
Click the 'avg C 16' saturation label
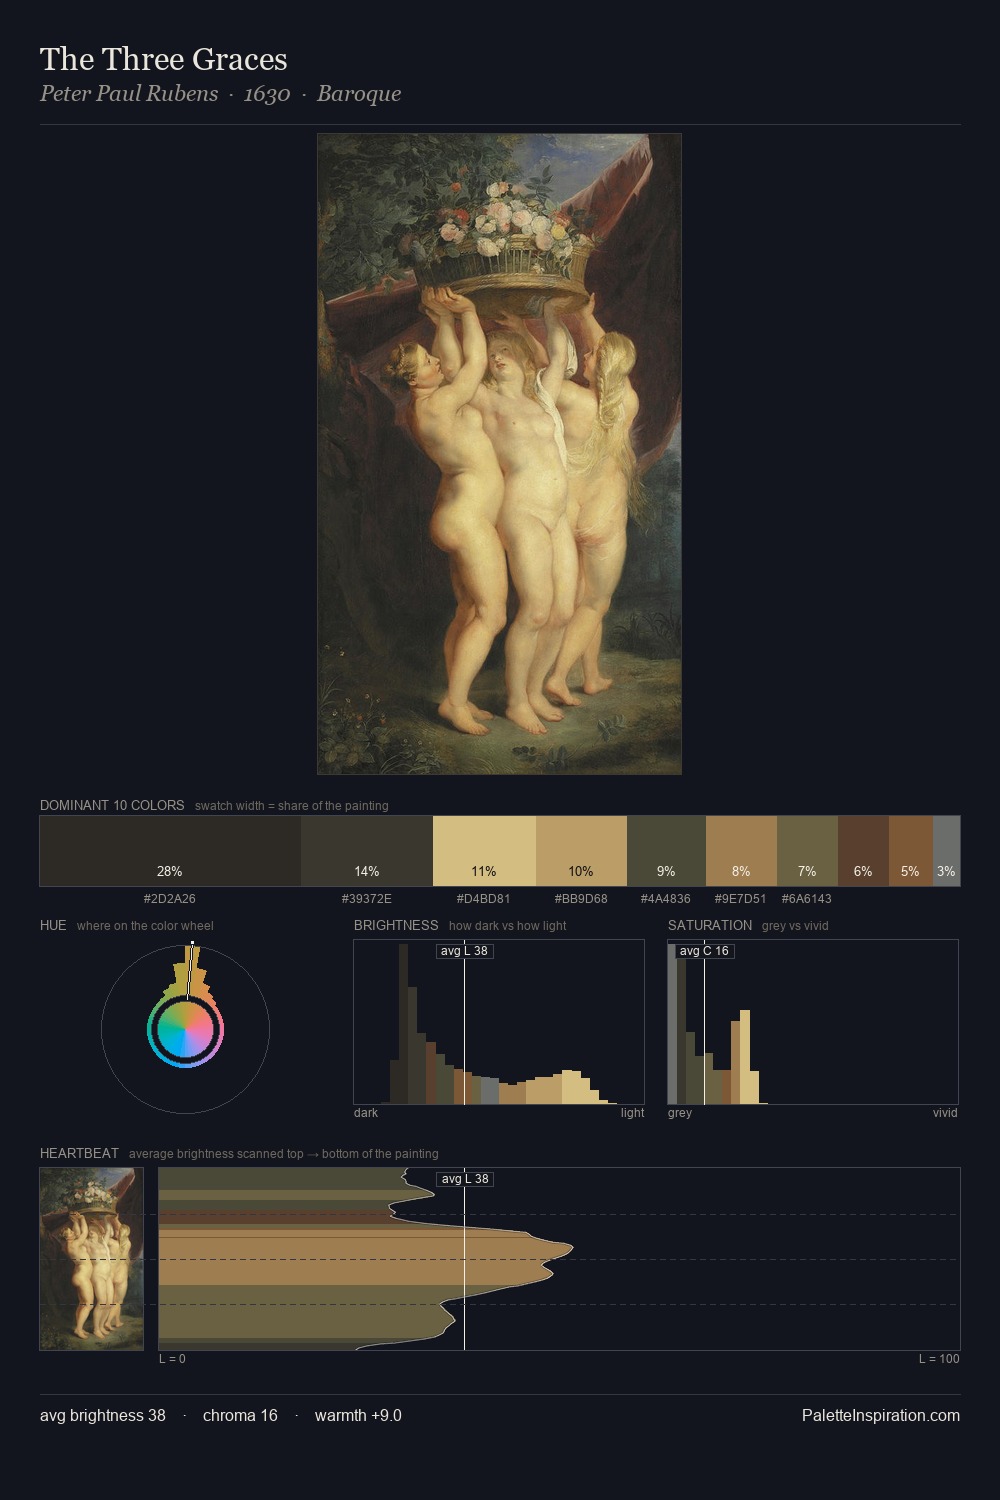(705, 951)
